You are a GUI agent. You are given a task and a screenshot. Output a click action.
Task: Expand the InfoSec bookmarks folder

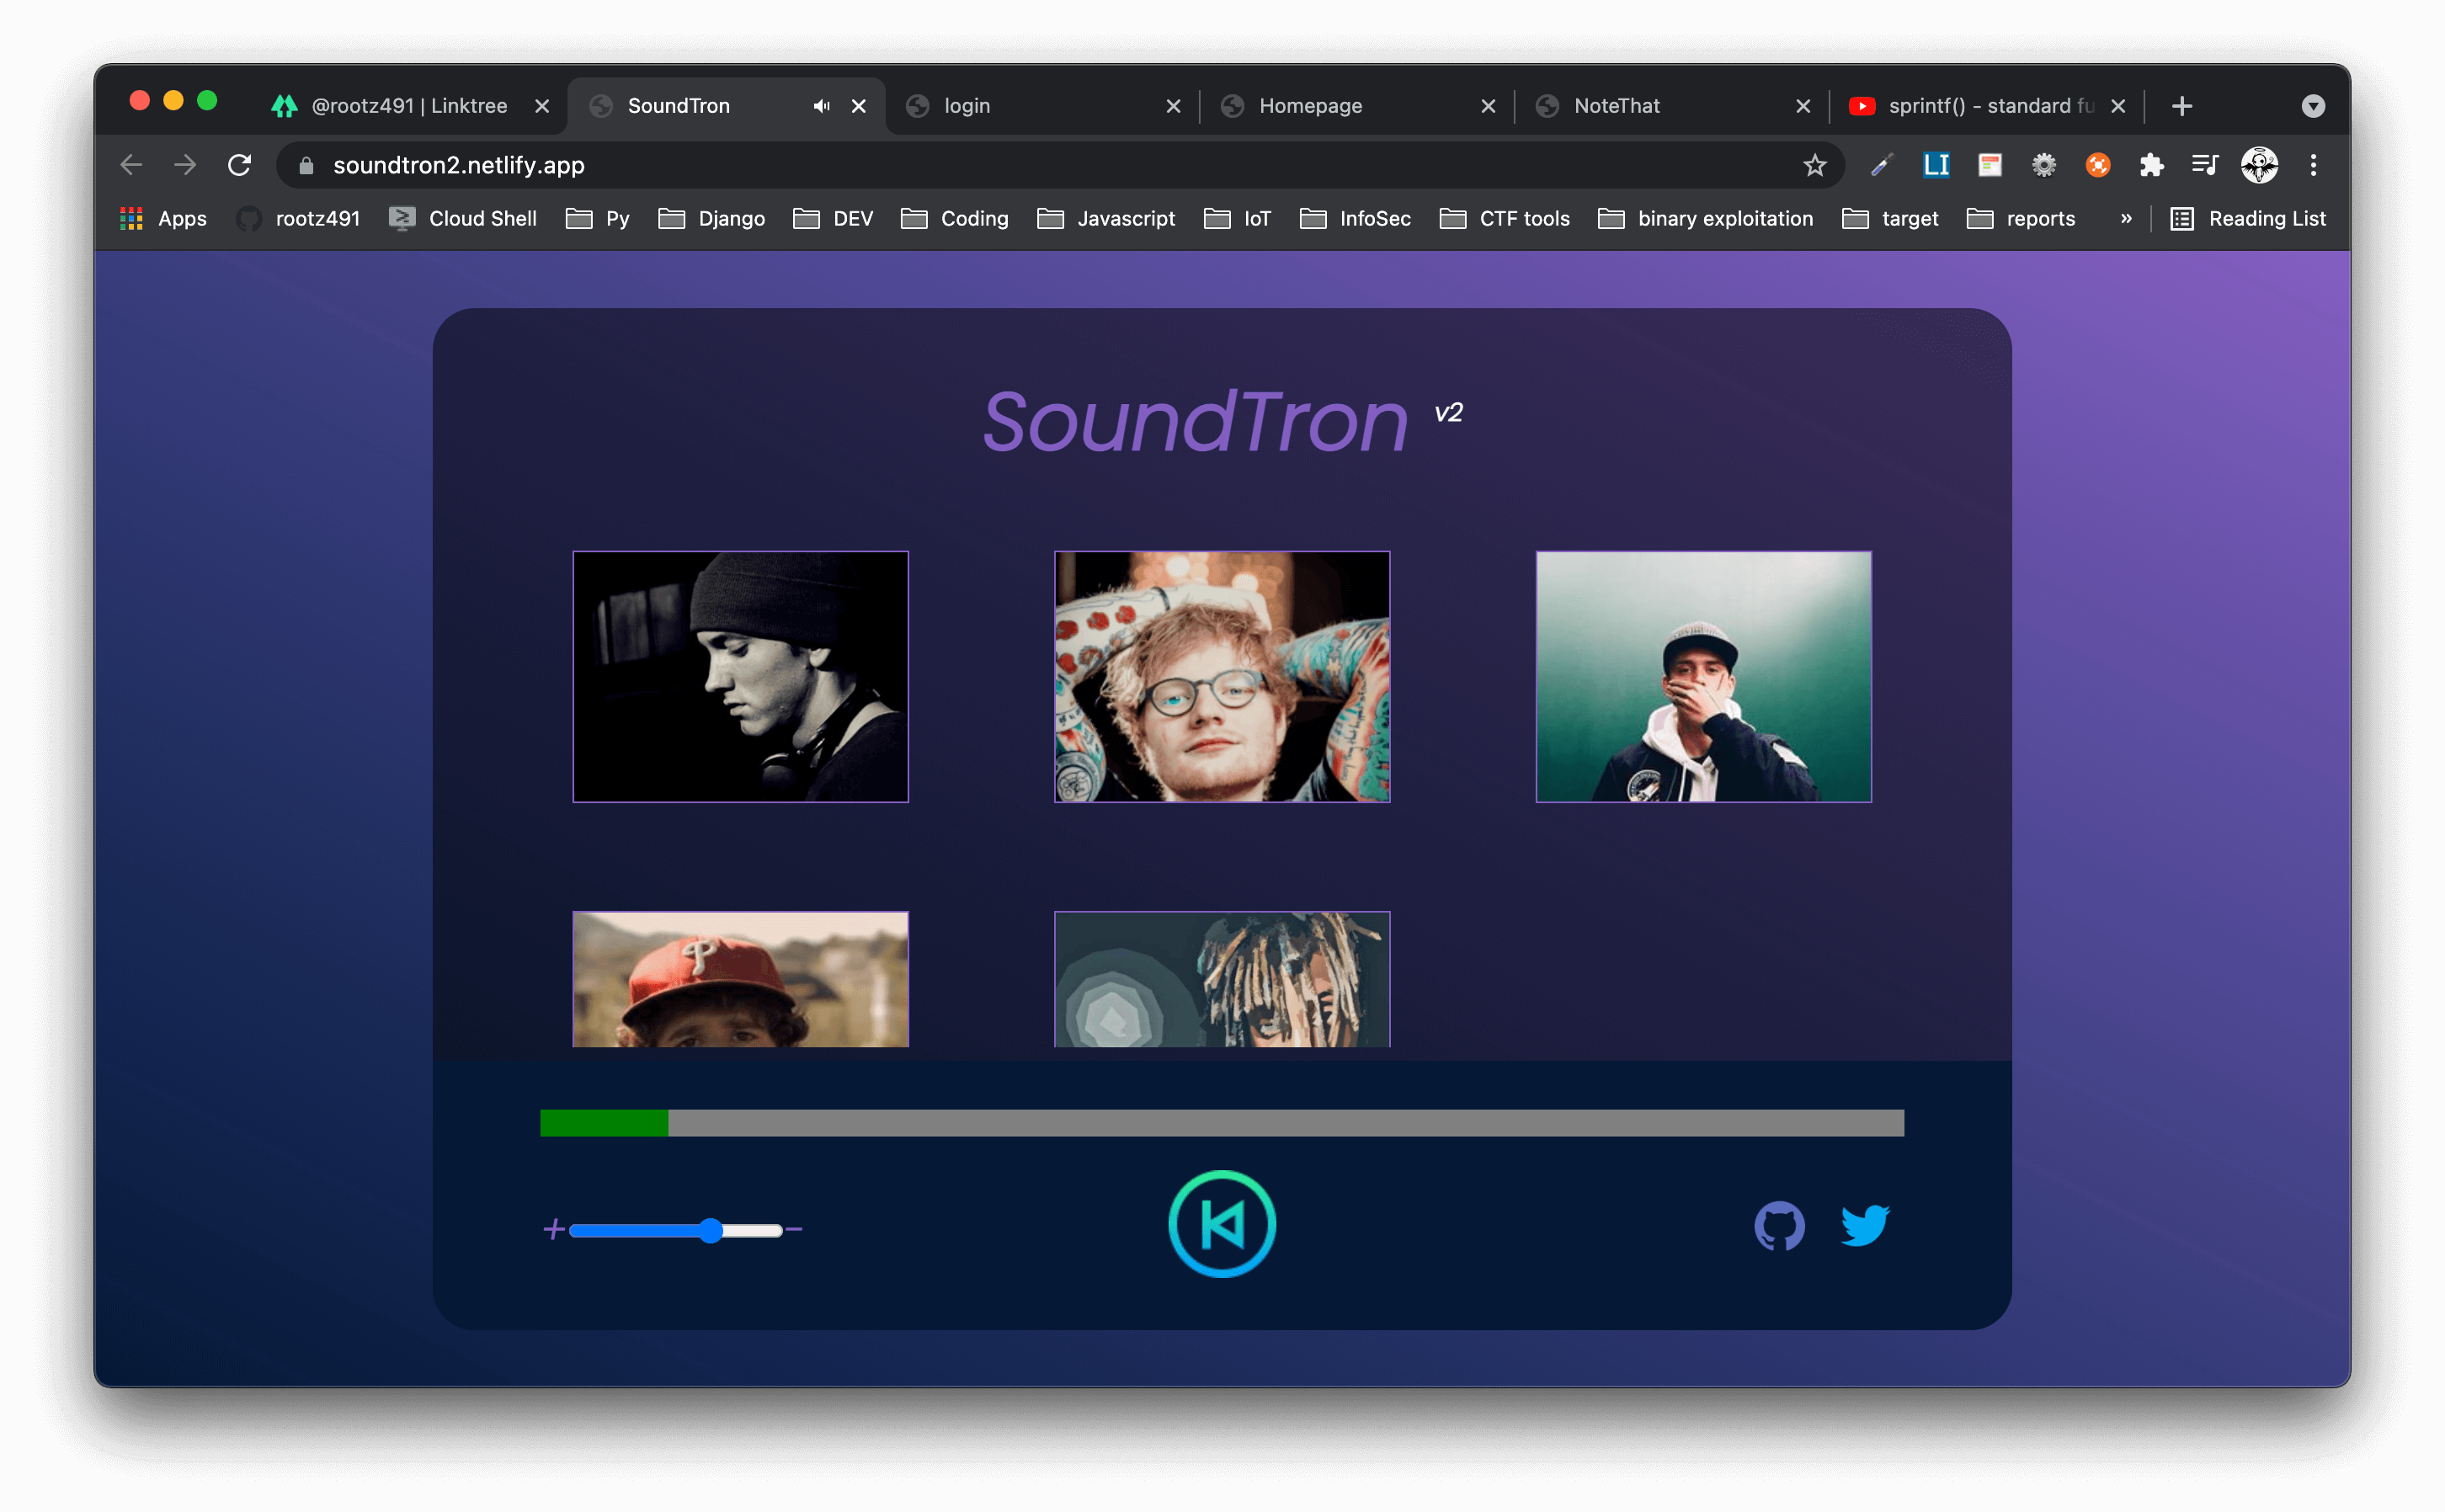(x=1355, y=218)
